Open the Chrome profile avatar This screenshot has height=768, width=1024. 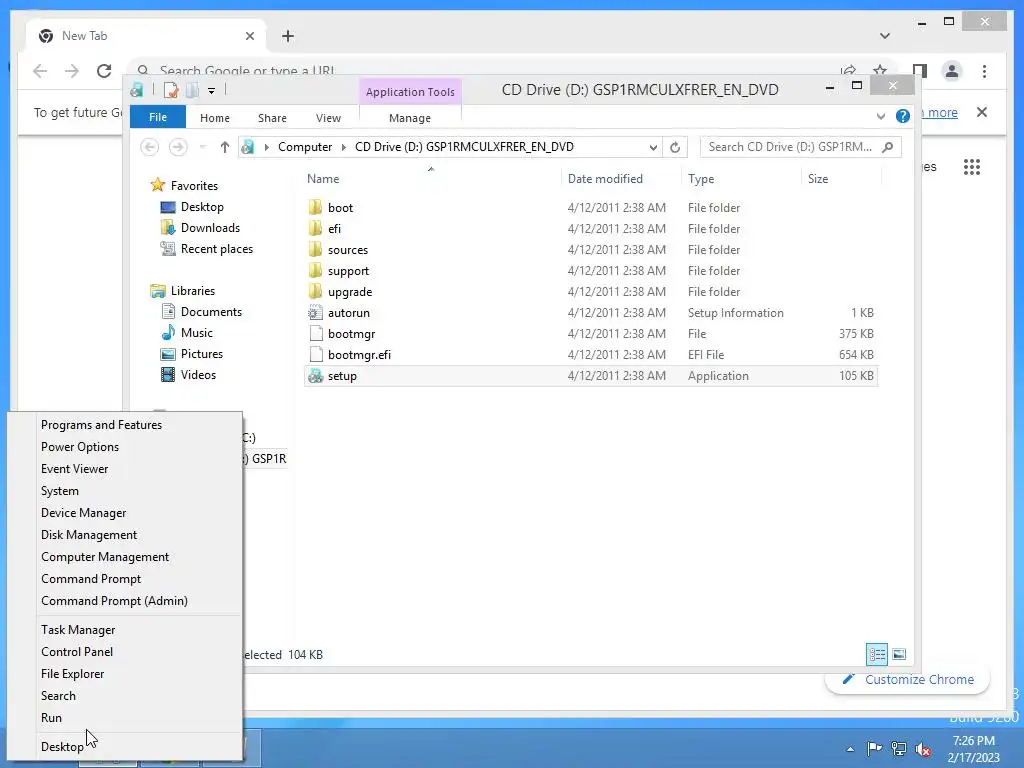(x=952, y=71)
